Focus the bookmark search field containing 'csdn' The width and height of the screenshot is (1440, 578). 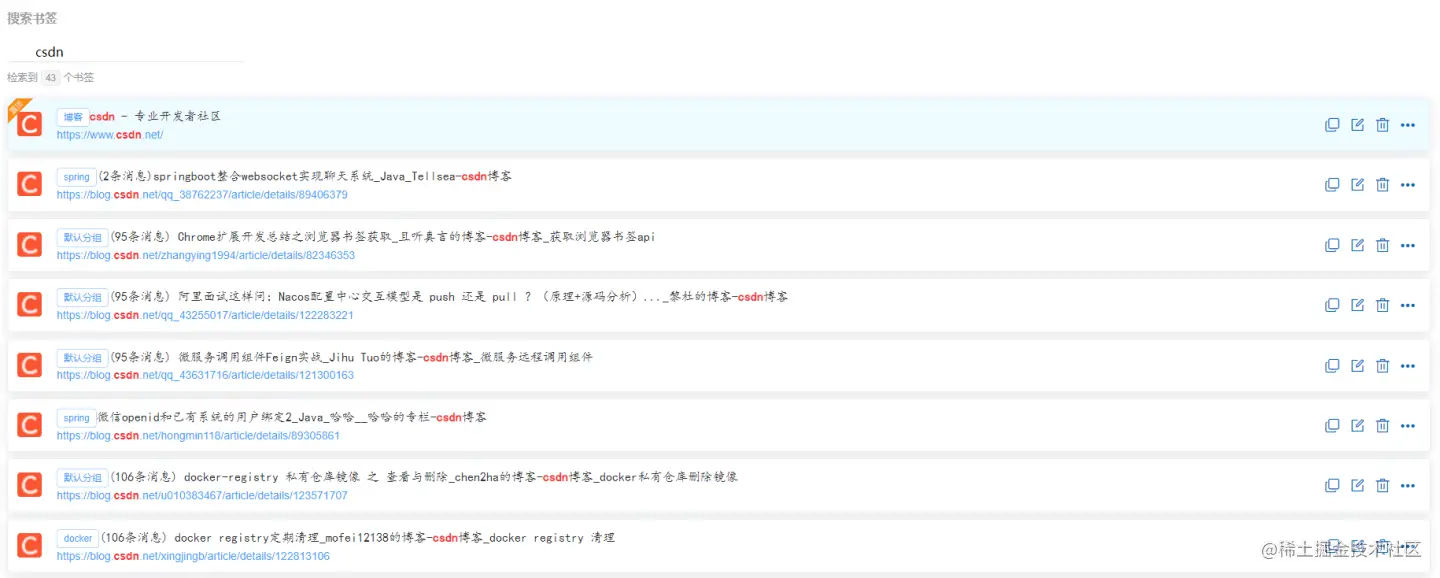[x=125, y=52]
